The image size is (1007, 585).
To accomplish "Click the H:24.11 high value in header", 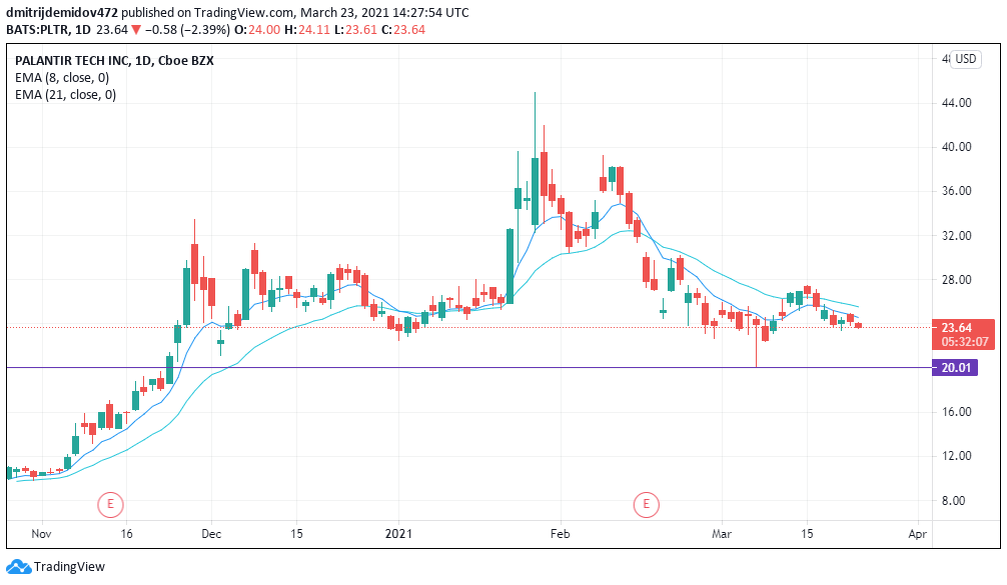I will [x=307, y=30].
